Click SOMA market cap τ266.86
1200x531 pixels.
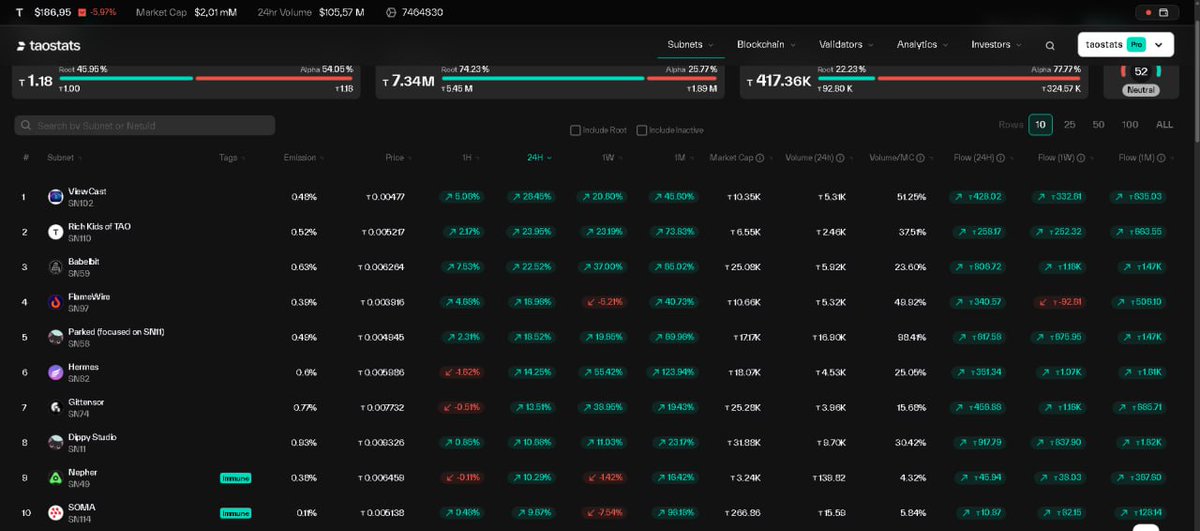click(x=743, y=513)
